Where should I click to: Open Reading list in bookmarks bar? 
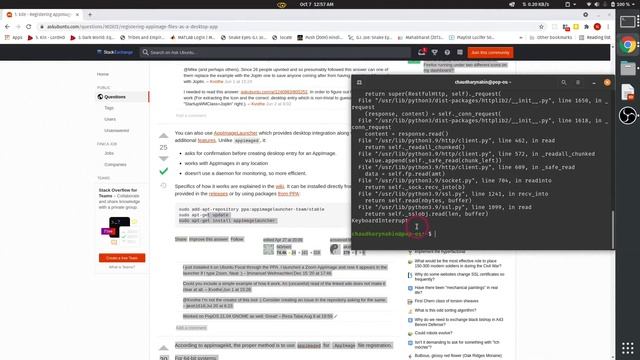pyautogui.click(x=594, y=37)
